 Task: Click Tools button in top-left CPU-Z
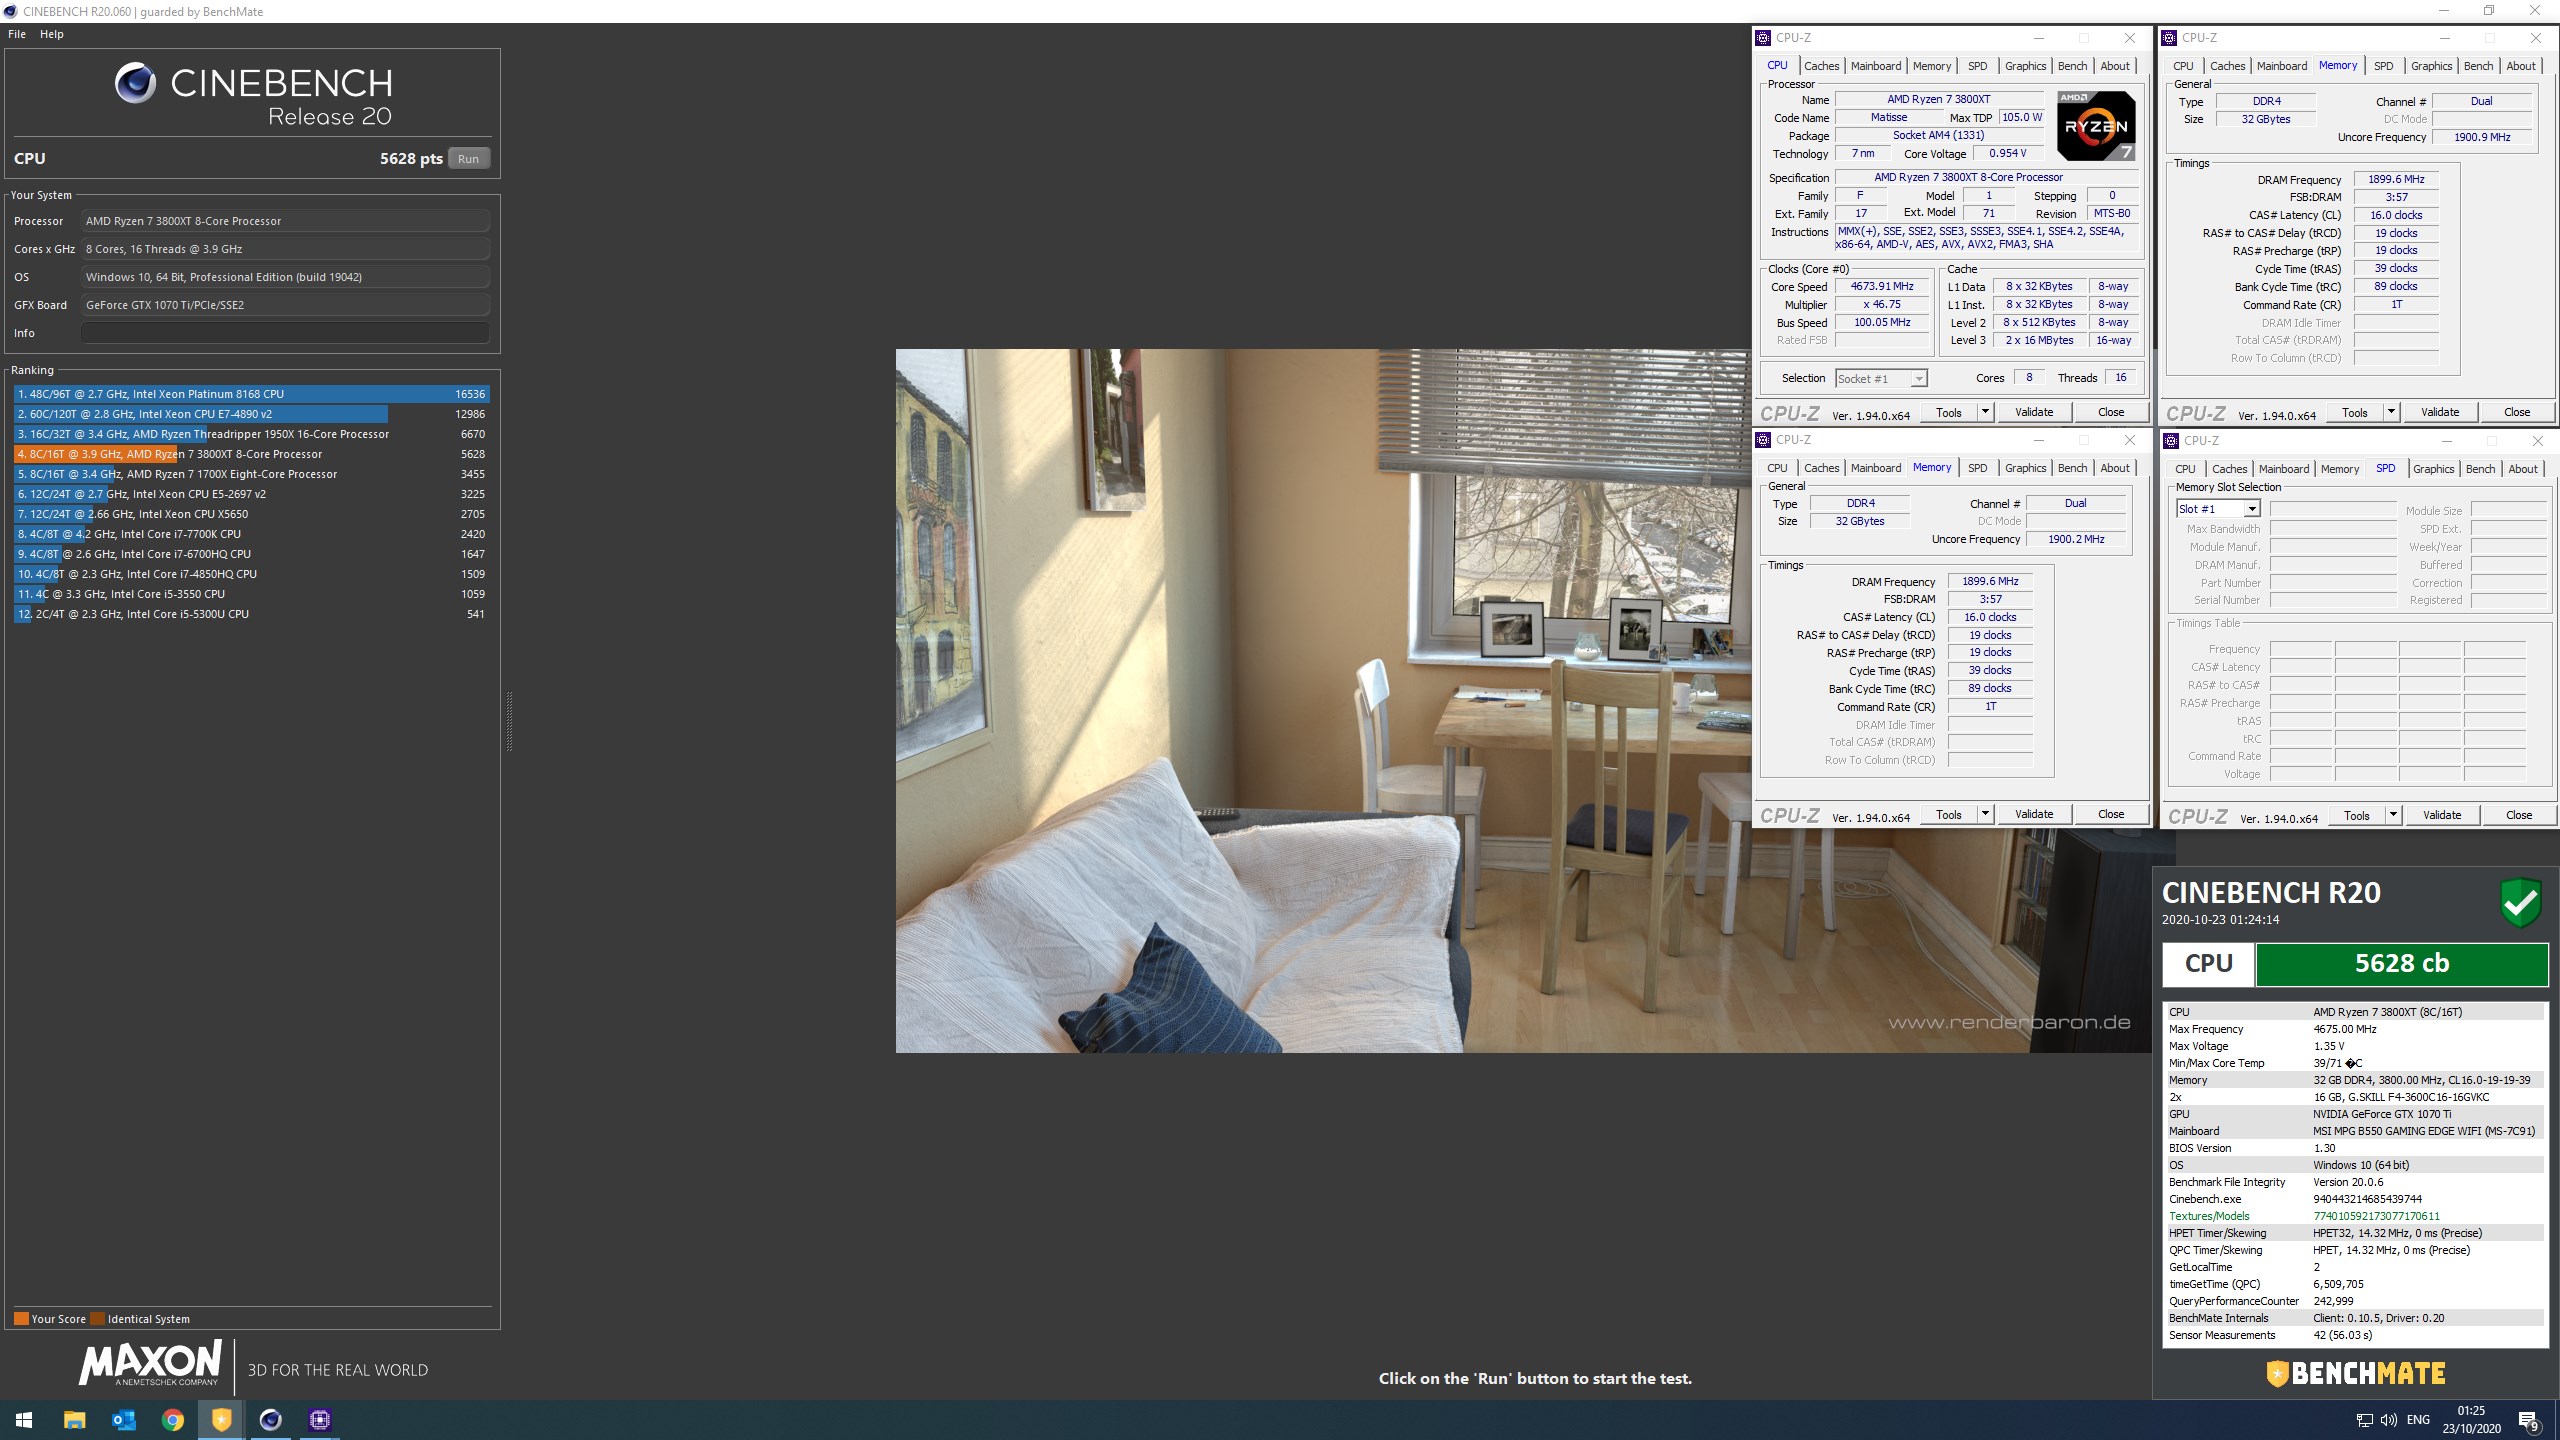(x=1948, y=412)
